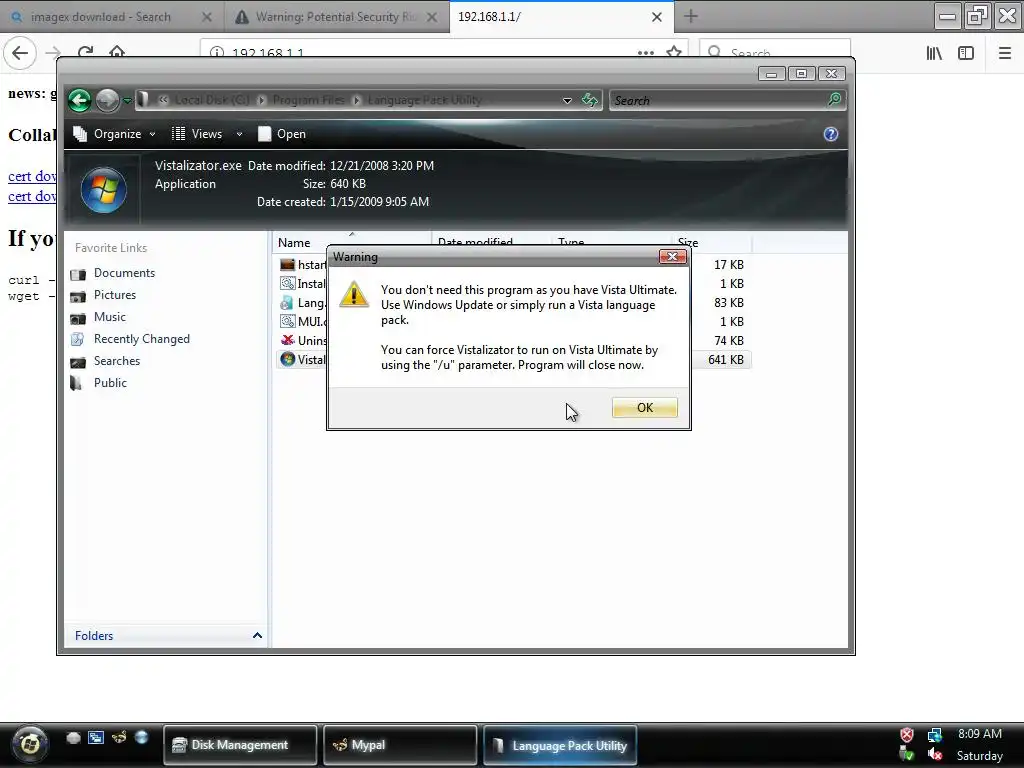Open Recently Changed in Favorite Links
Viewport: 1024px width, 768px height.
(x=142, y=339)
